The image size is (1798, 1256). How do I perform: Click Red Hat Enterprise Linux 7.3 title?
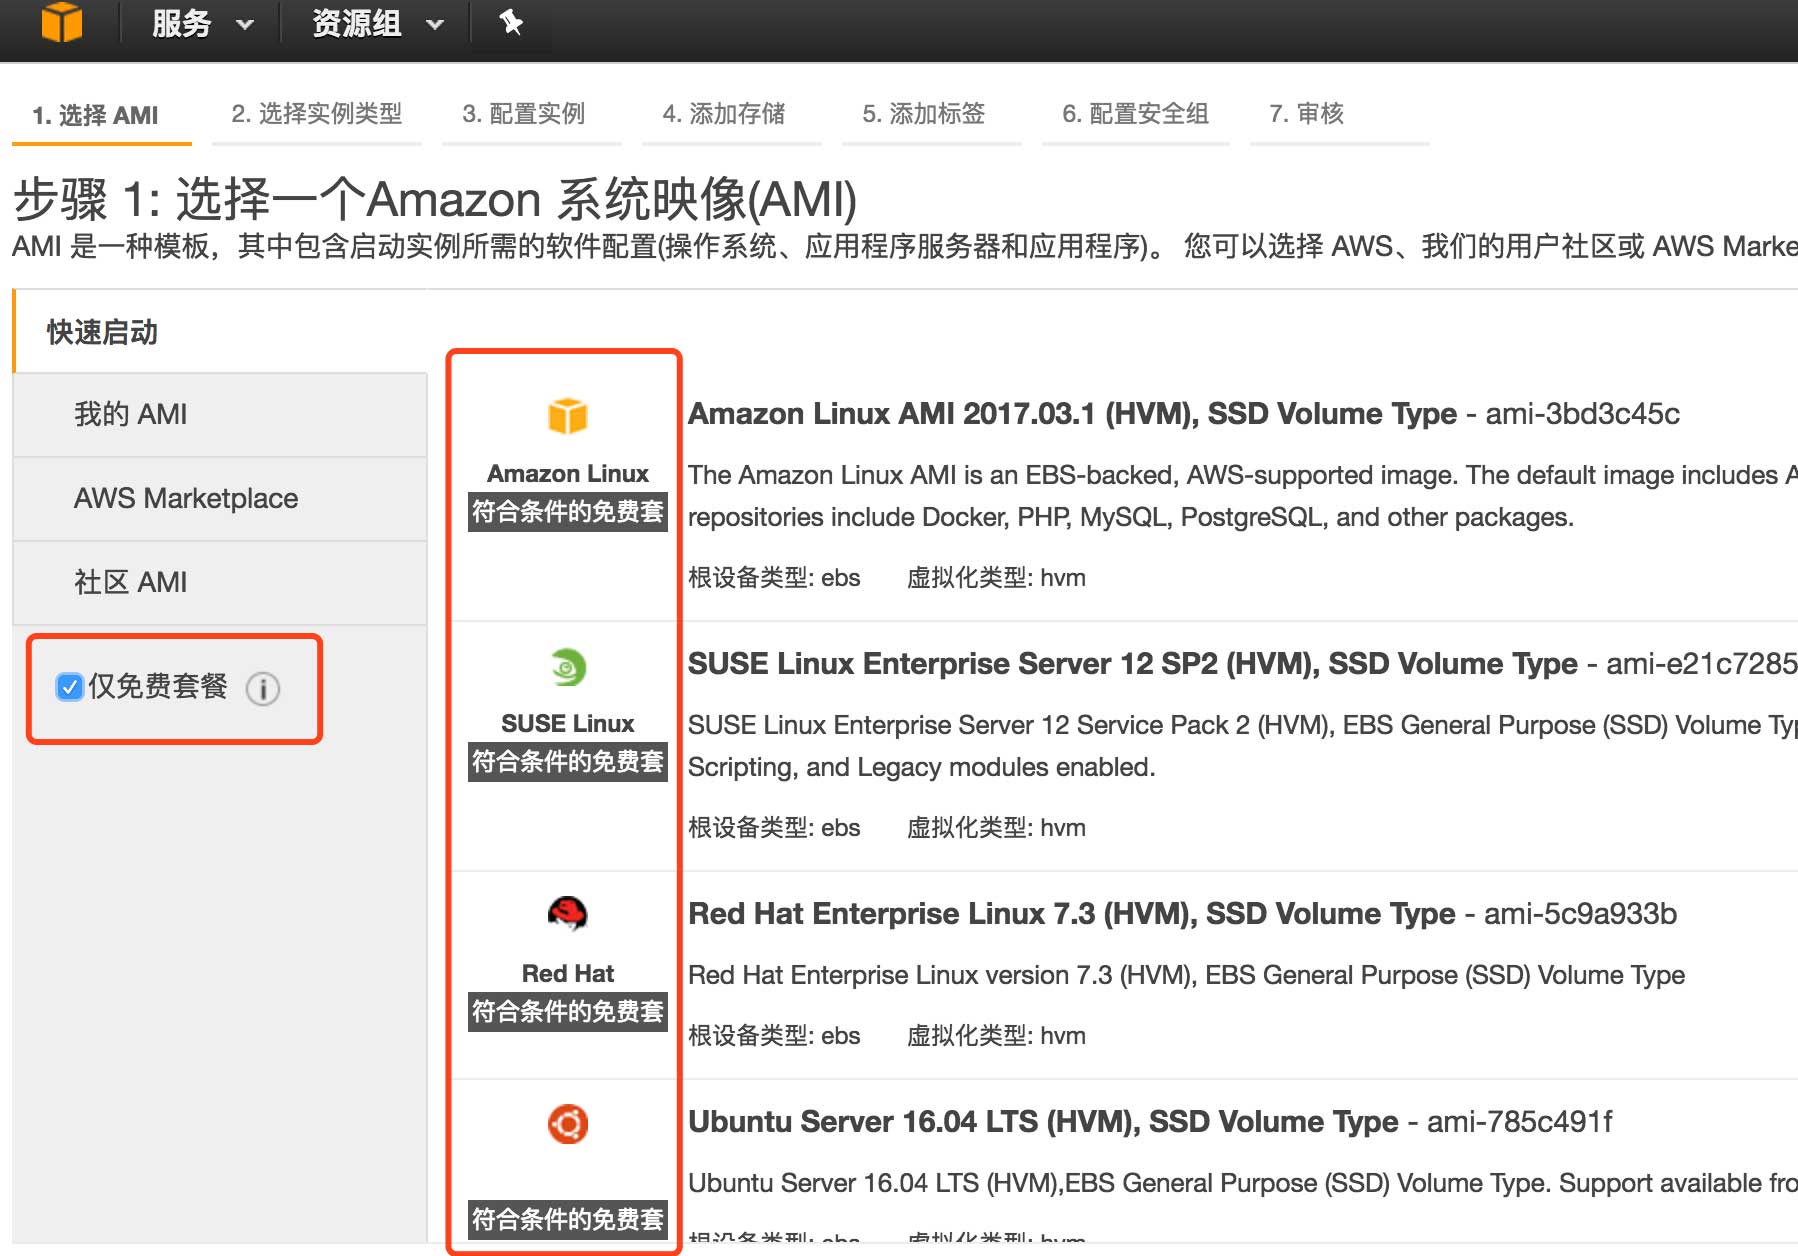point(1071,914)
